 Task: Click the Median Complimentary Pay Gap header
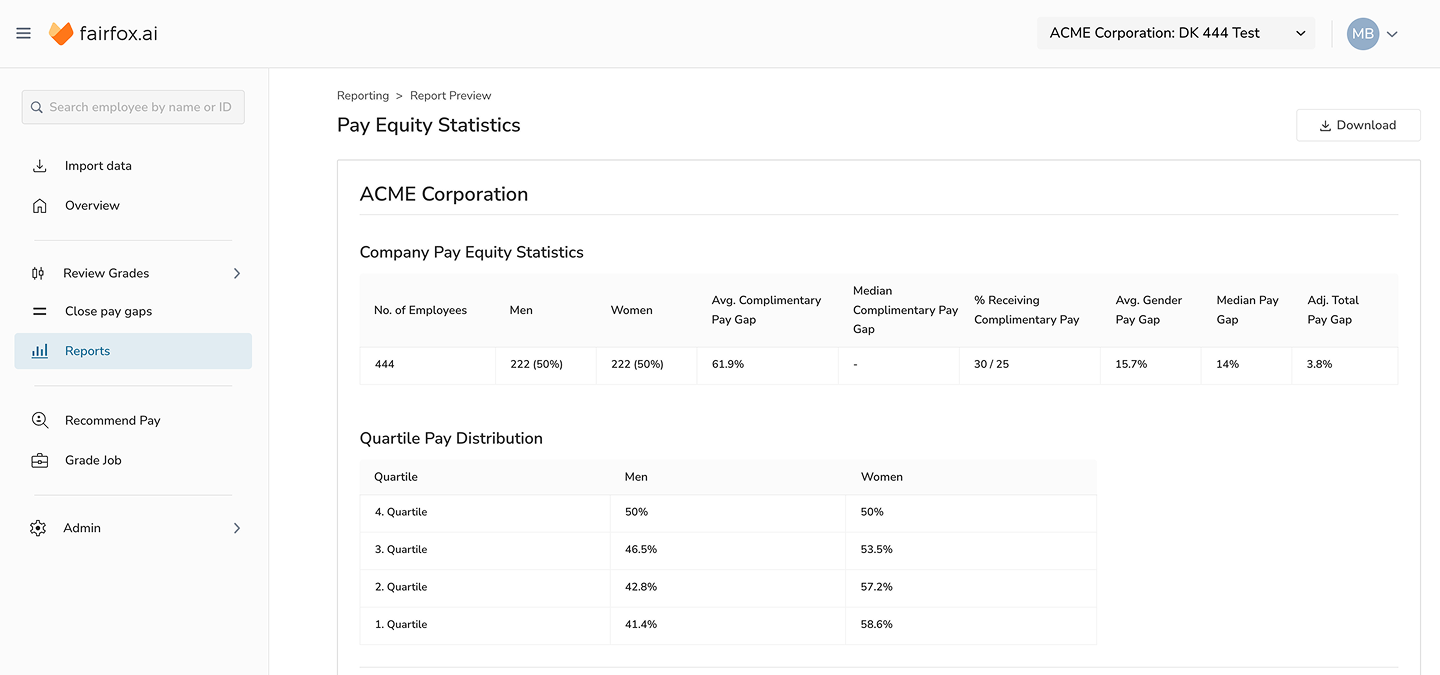[x=906, y=310]
